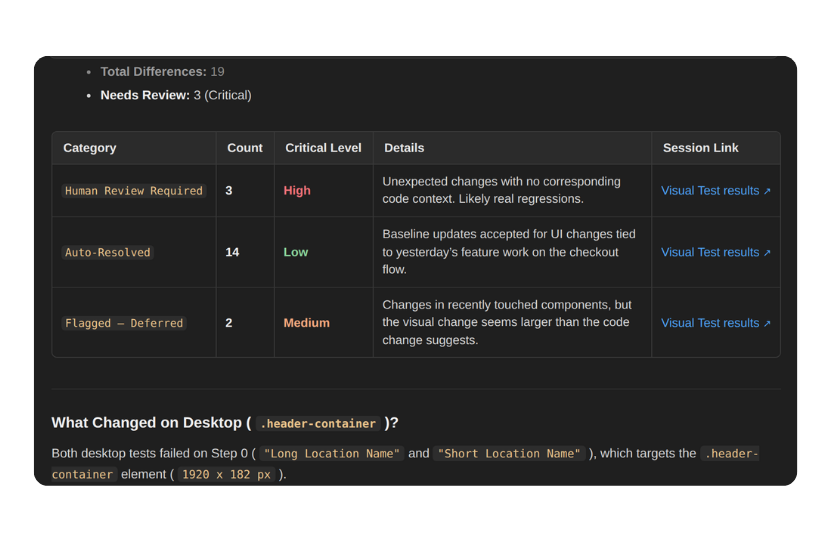Click details text about unexpected changes
Screen dimensions: 831x542
coord(501,190)
